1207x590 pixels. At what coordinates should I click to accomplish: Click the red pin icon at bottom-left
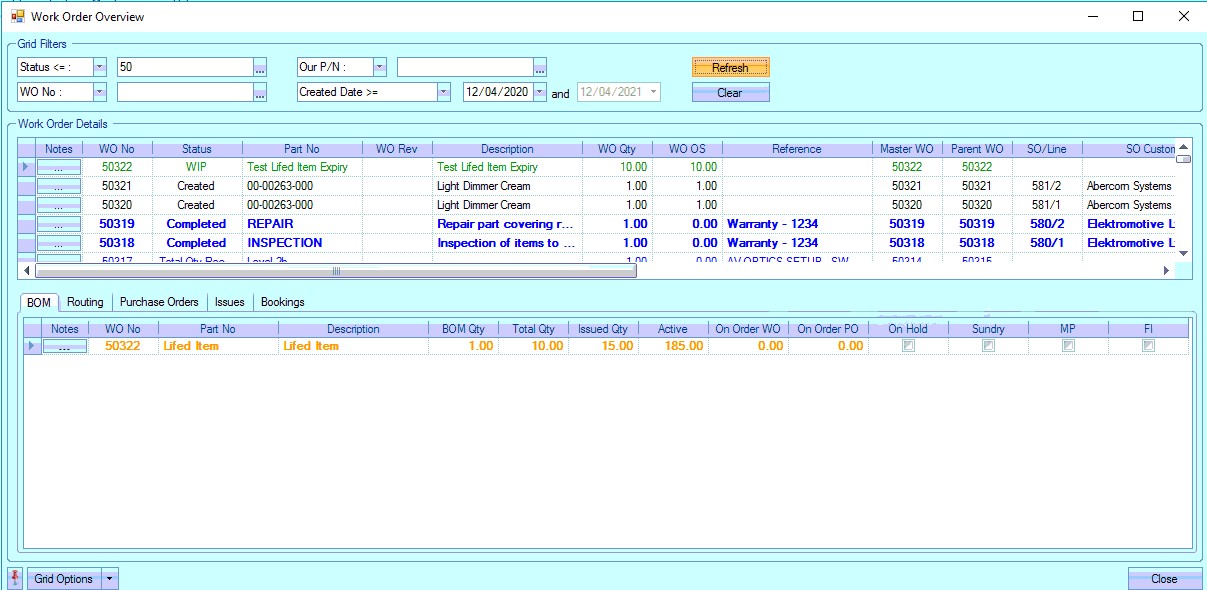15,578
